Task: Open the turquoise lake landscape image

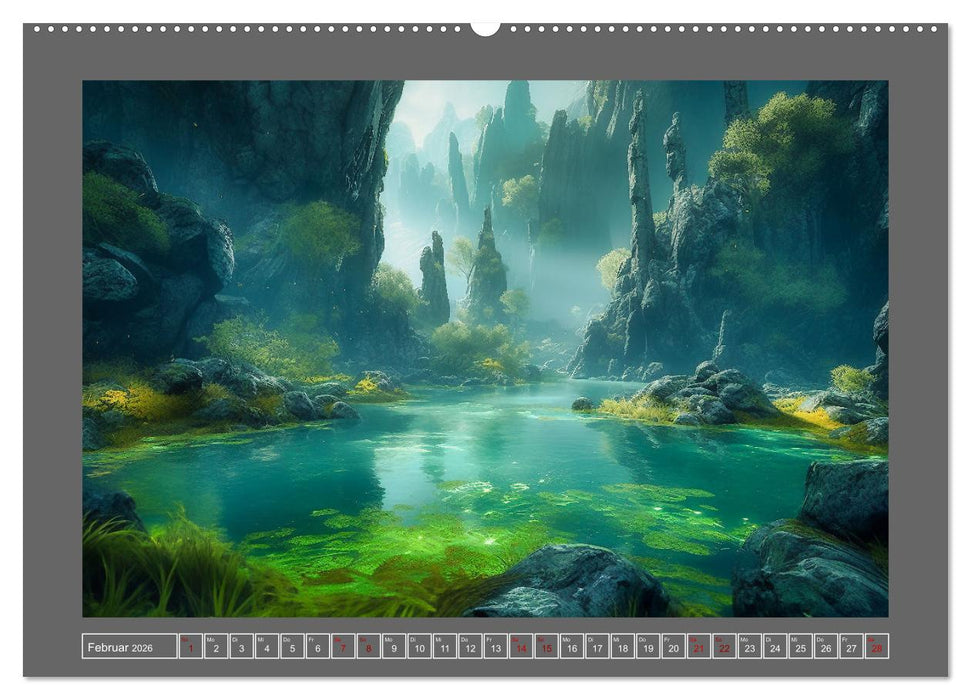Action: click(485, 348)
